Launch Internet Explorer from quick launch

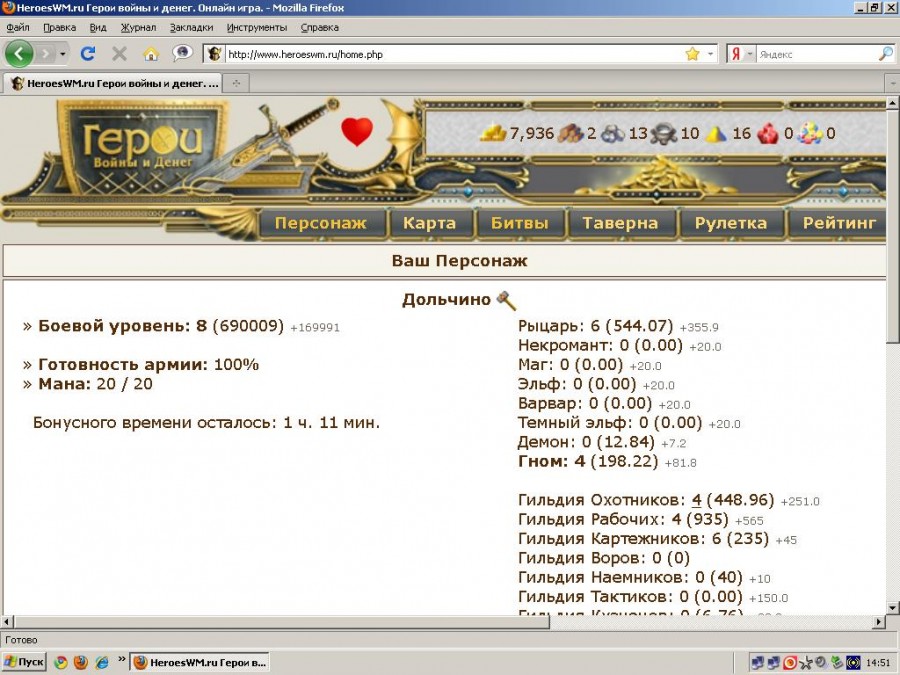[102, 662]
